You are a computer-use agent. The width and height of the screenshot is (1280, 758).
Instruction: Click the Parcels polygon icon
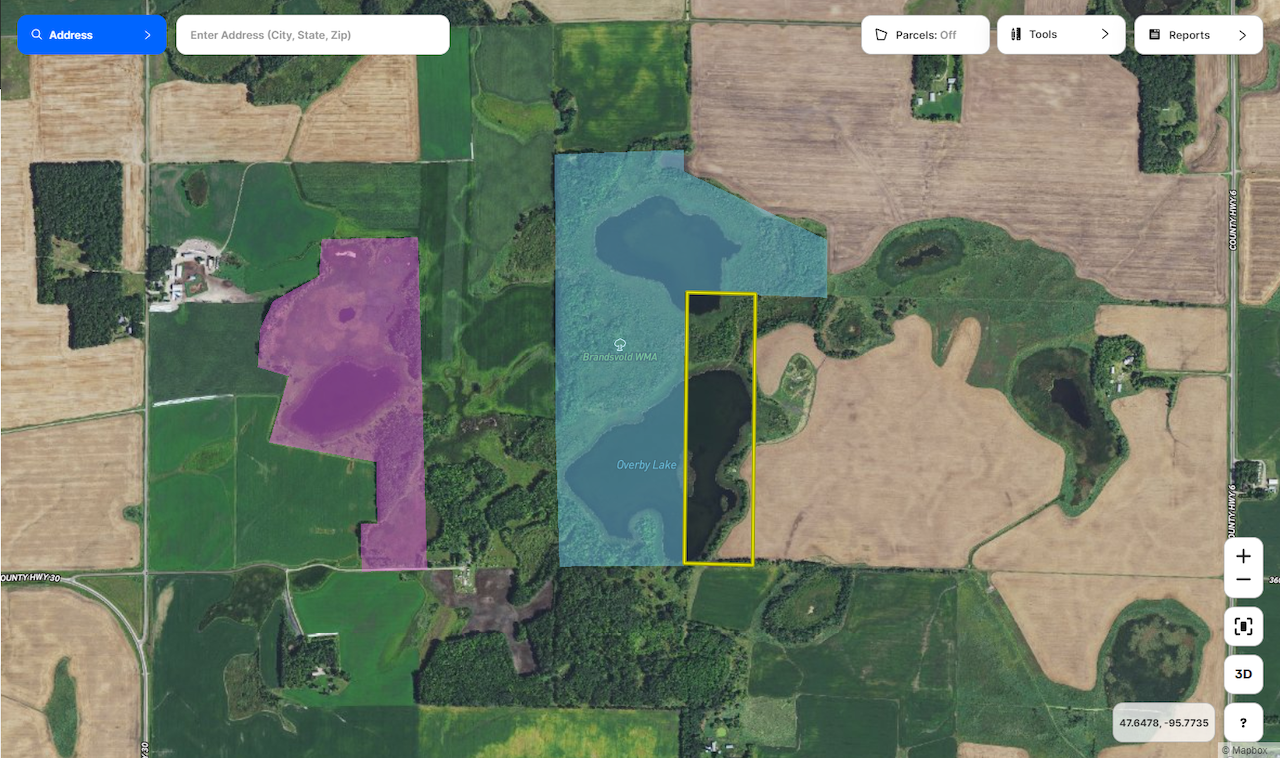pyautogui.click(x=881, y=35)
